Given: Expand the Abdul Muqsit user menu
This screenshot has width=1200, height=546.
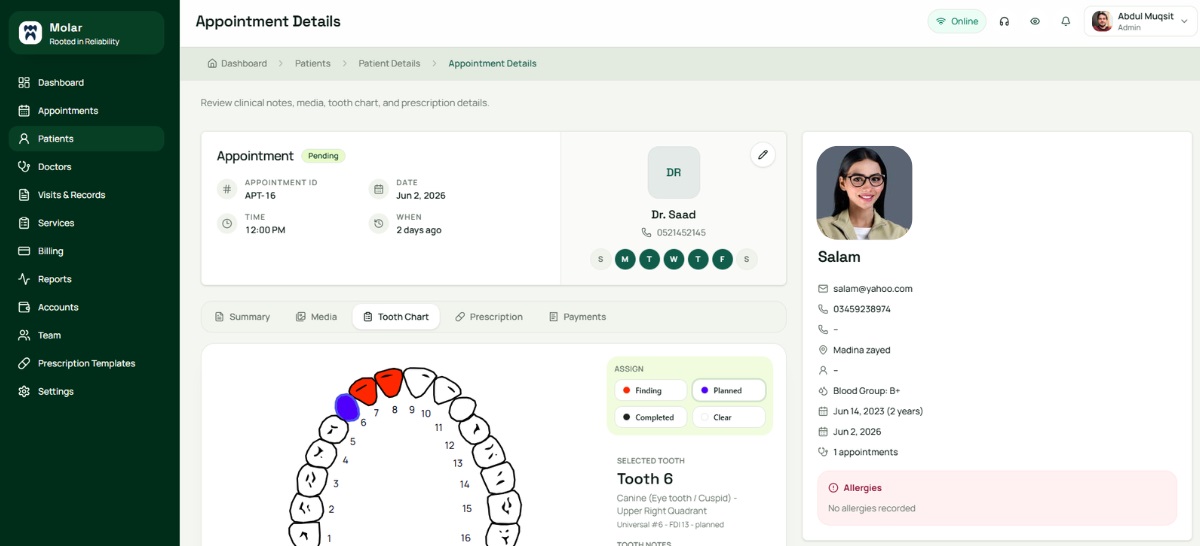Looking at the screenshot, I should click(x=1141, y=21).
